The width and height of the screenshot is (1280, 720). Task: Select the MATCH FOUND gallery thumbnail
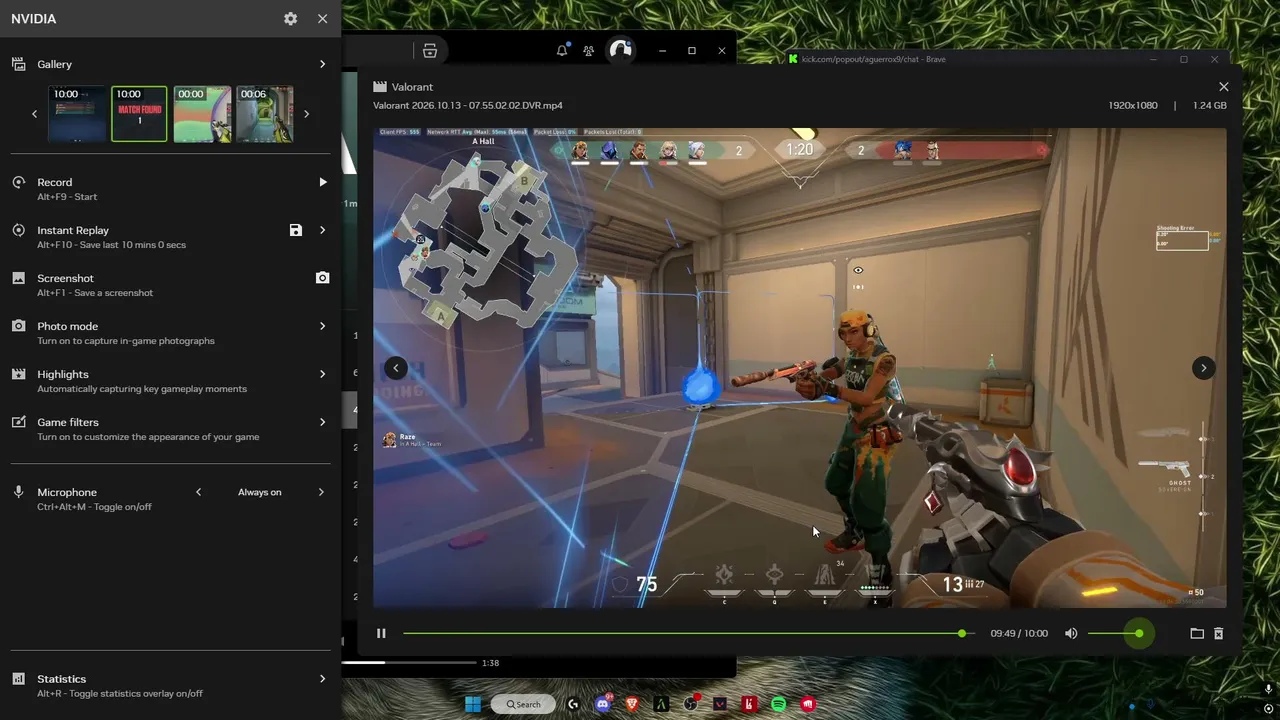coord(139,114)
